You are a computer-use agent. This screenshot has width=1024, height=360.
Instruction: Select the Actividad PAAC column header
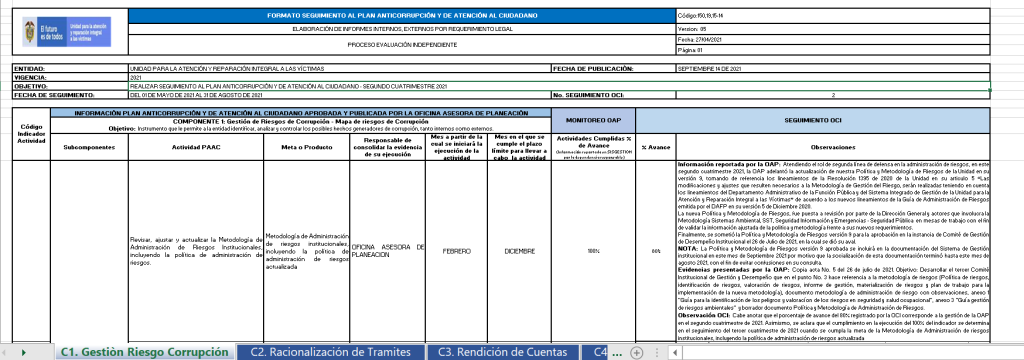[196, 147]
